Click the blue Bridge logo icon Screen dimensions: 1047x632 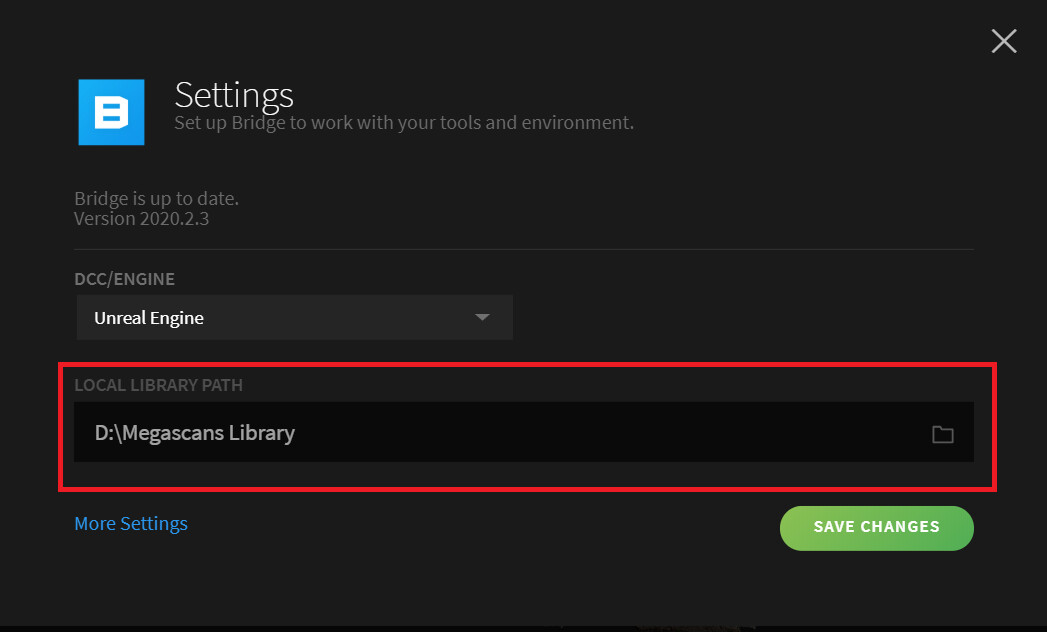click(x=111, y=112)
